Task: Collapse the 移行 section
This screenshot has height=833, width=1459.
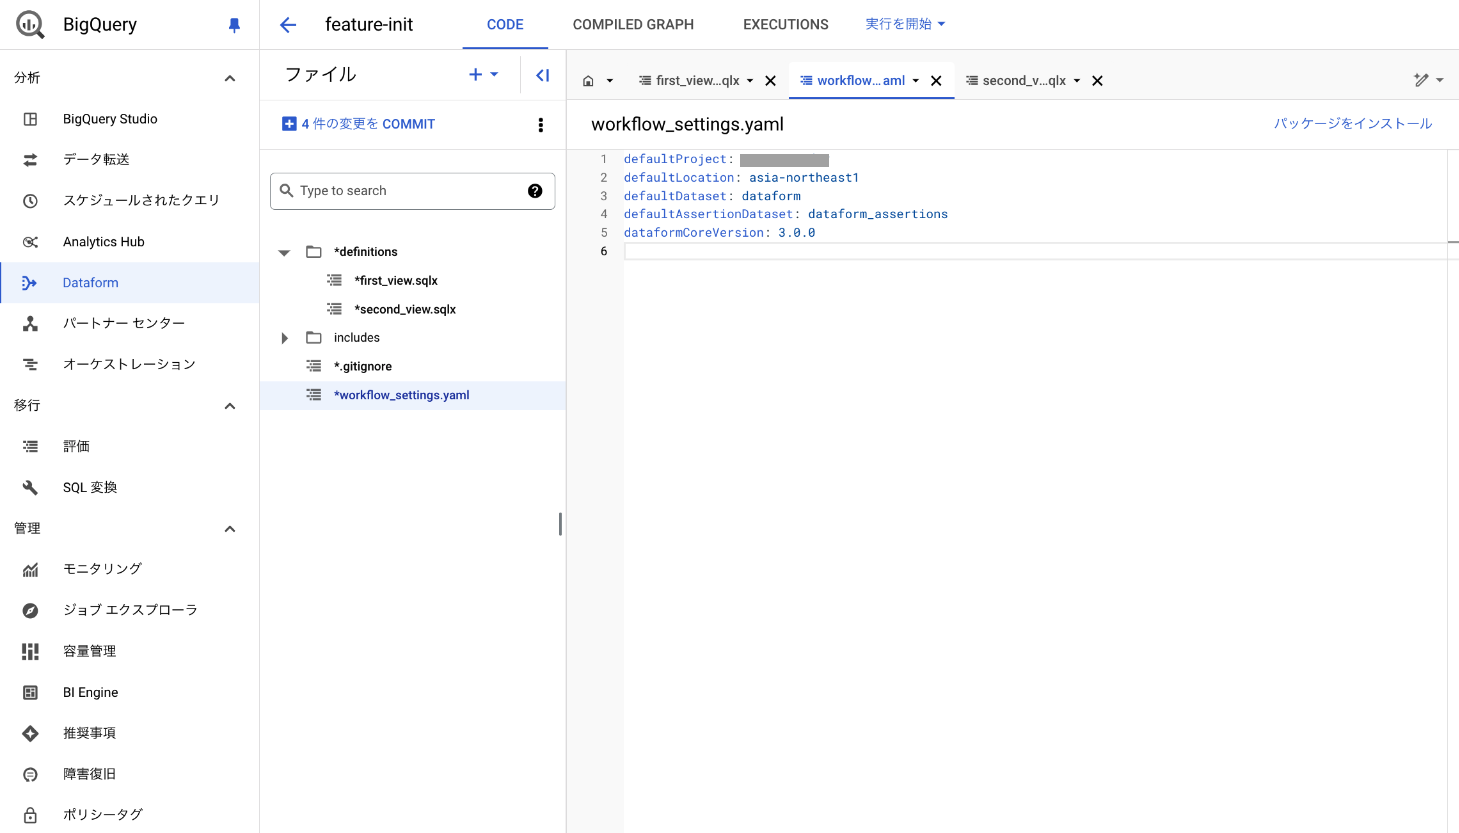Action: click(x=230, y=406)
